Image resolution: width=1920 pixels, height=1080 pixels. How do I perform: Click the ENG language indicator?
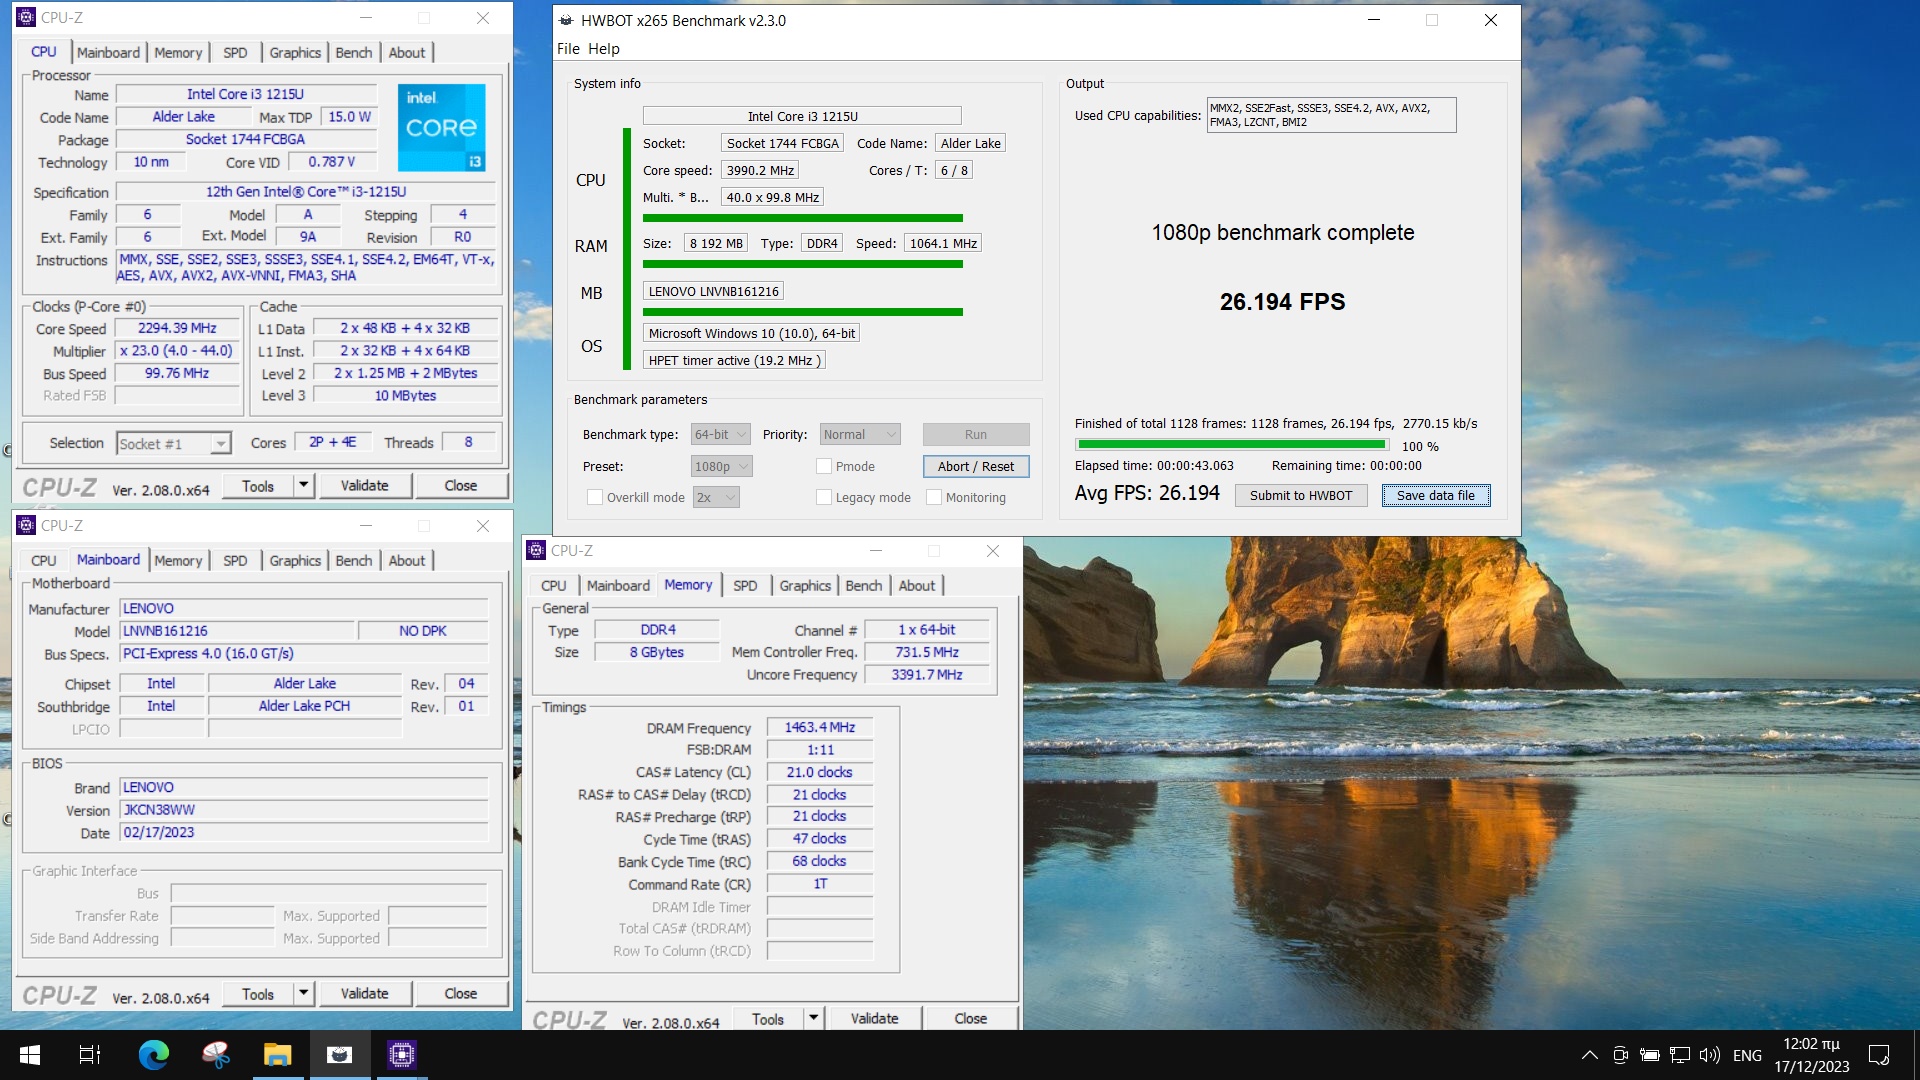click(x=1747, y=1055)
